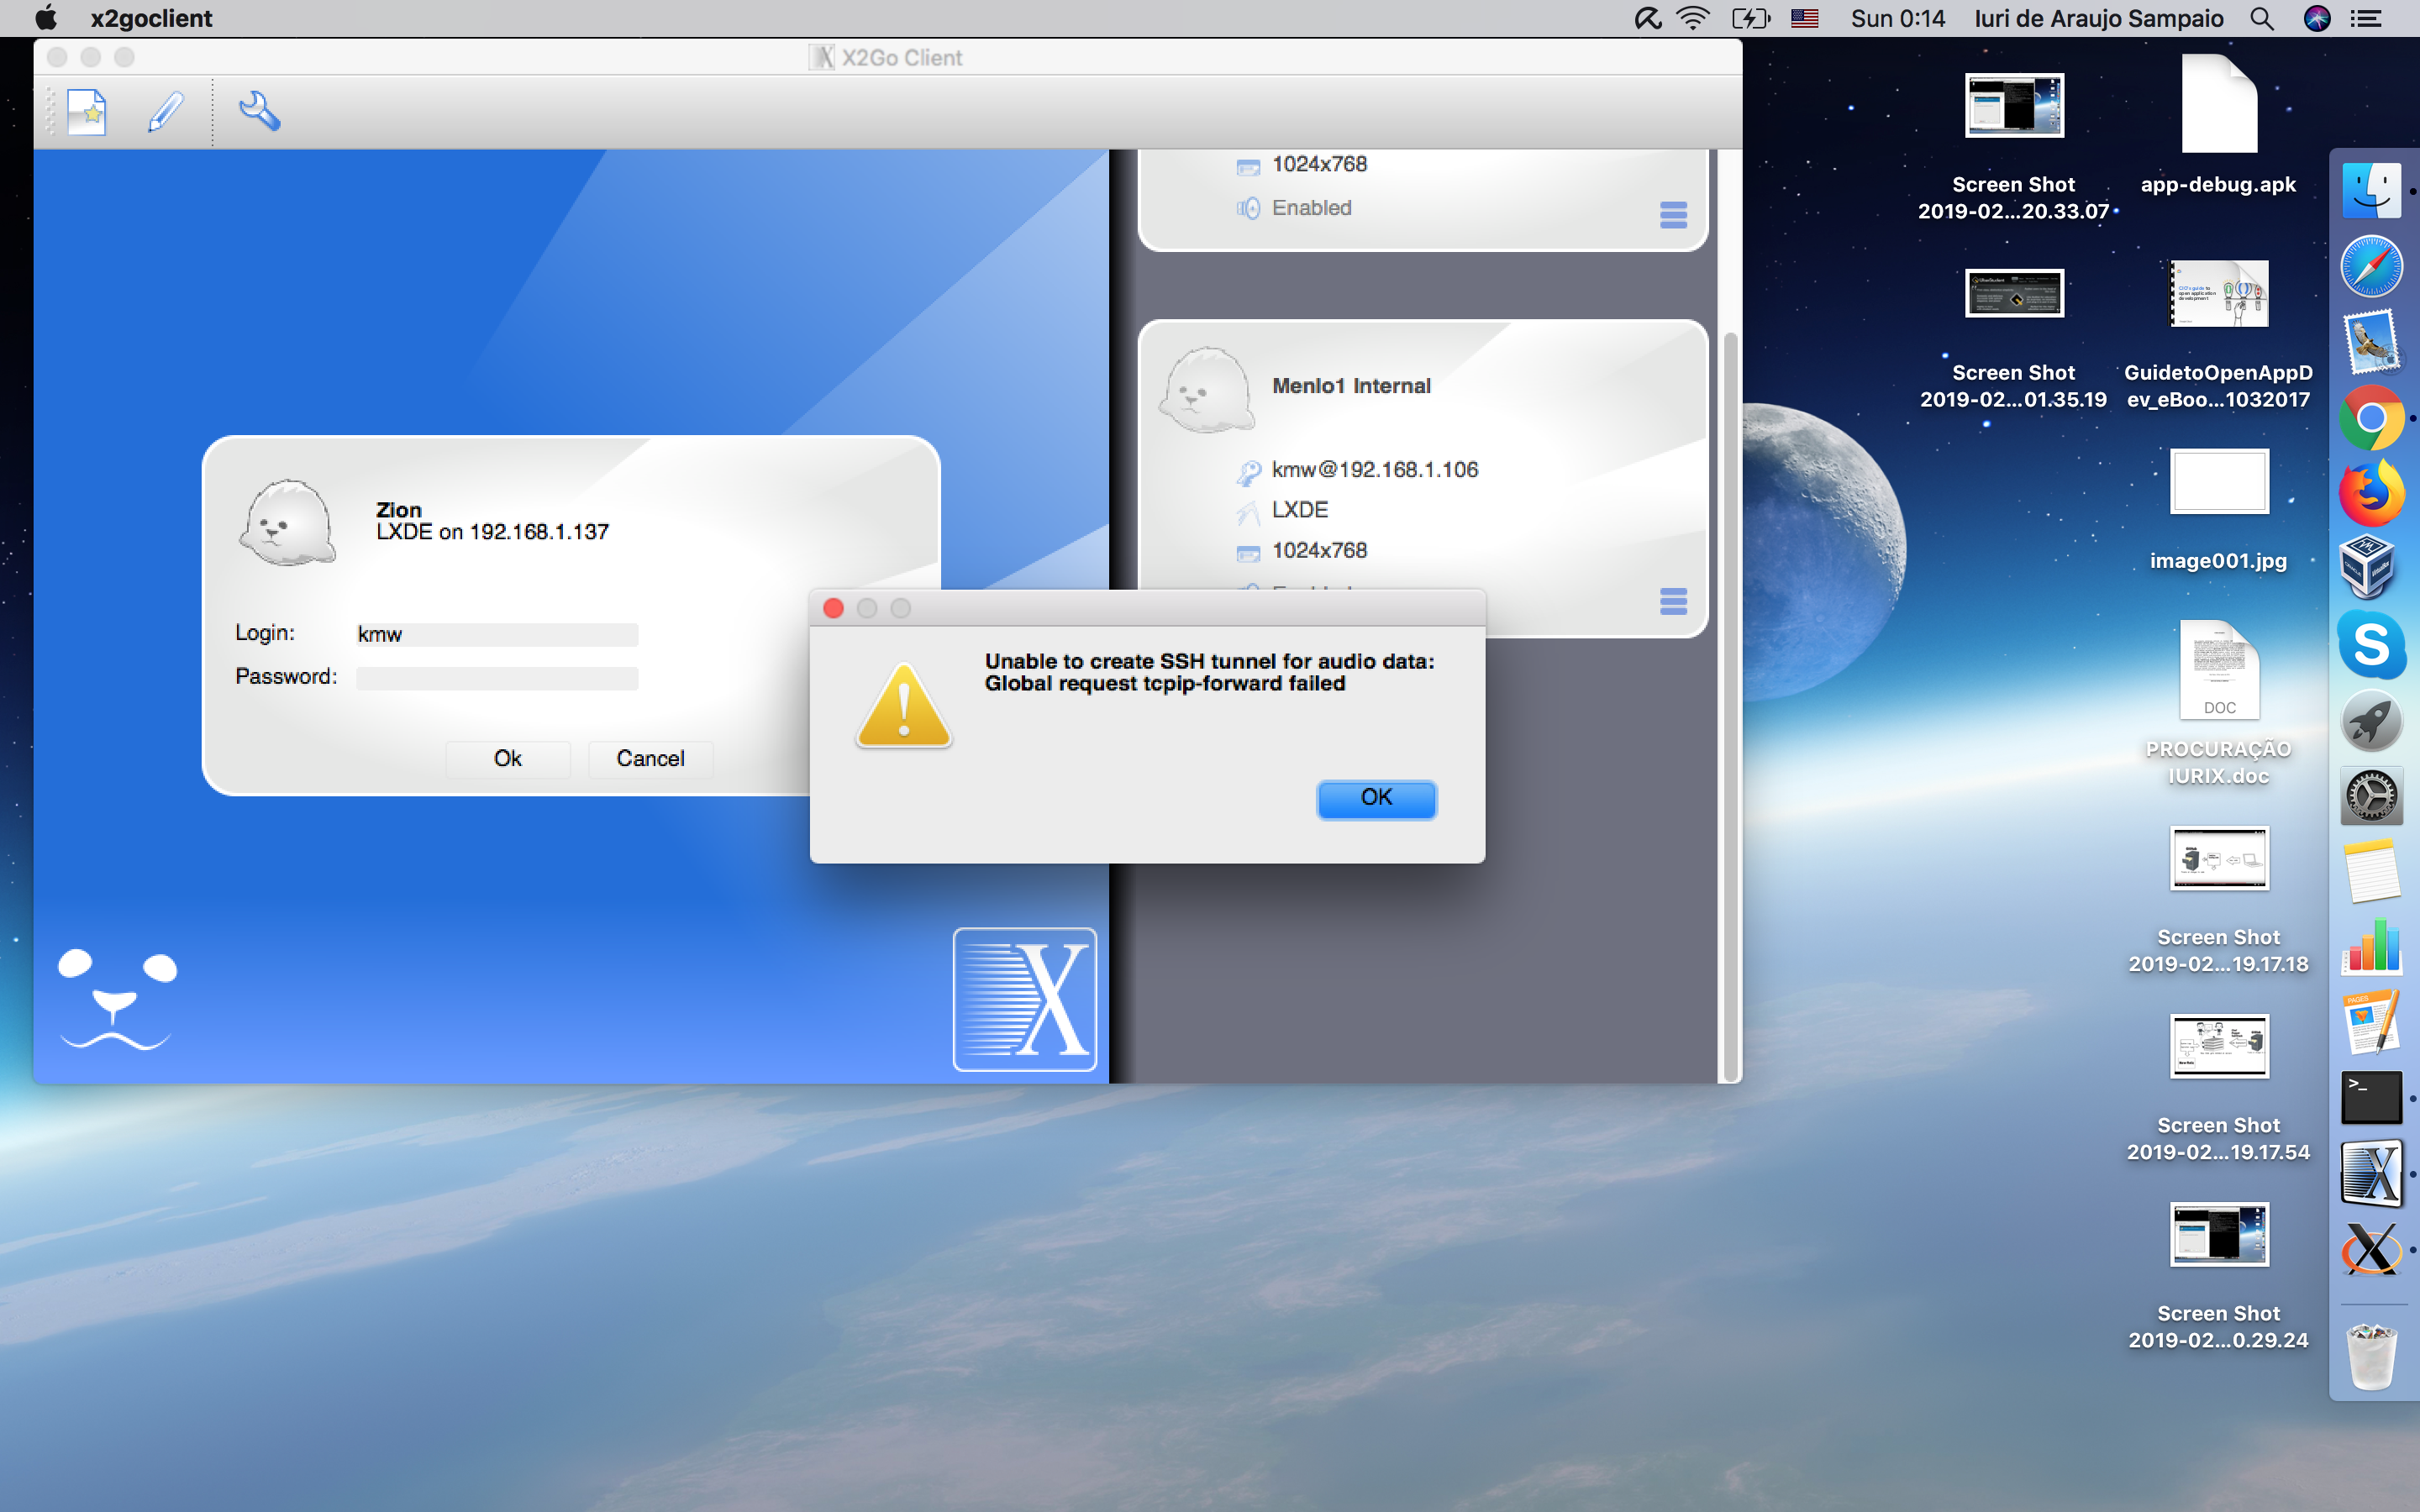Open Safari from the Dock

tap(2371, 266)
